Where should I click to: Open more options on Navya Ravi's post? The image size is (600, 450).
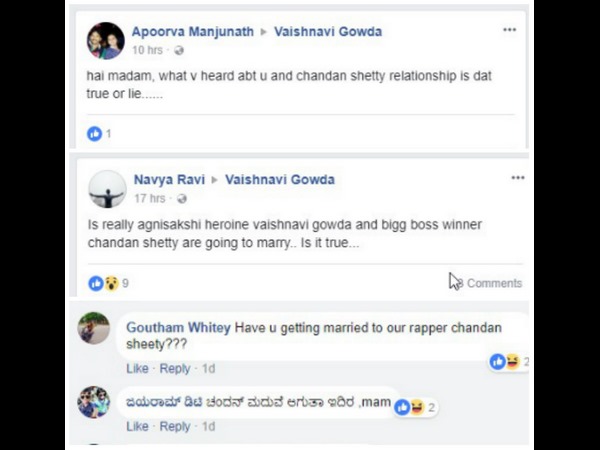(517, 178)
